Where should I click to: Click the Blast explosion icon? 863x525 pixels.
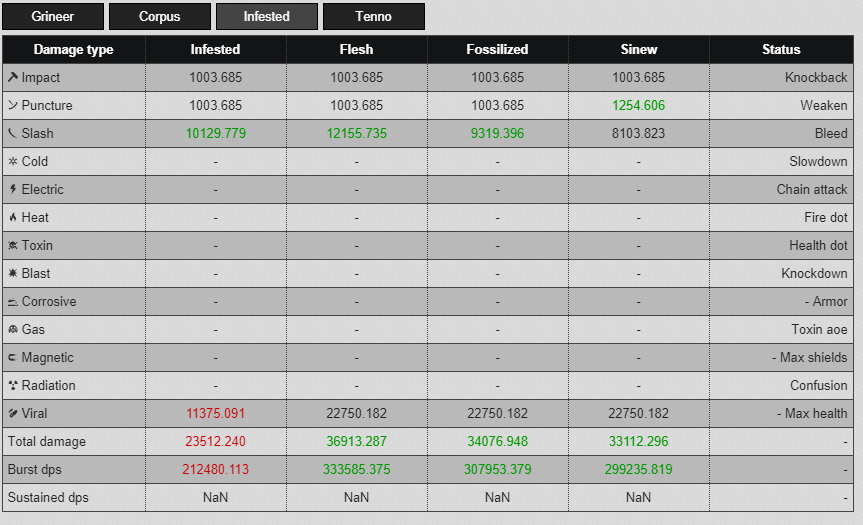pyautogui.click(x=13, y=273)
